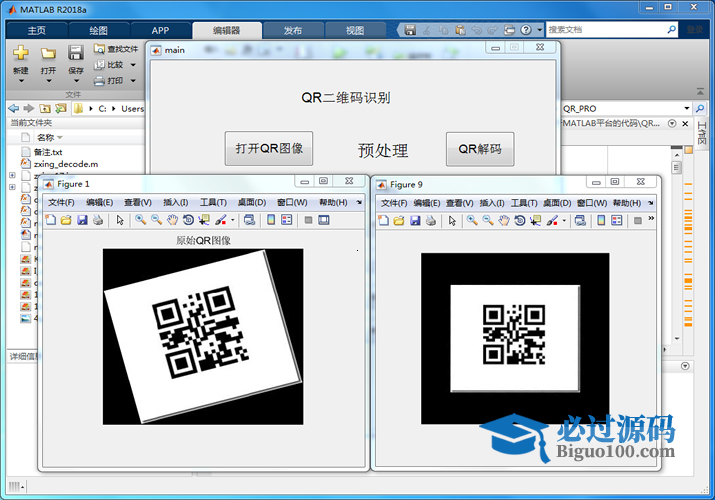The image size is (715, 500).
Task: Click the forward arrow in address bar
Action: (x=29, y=108)
